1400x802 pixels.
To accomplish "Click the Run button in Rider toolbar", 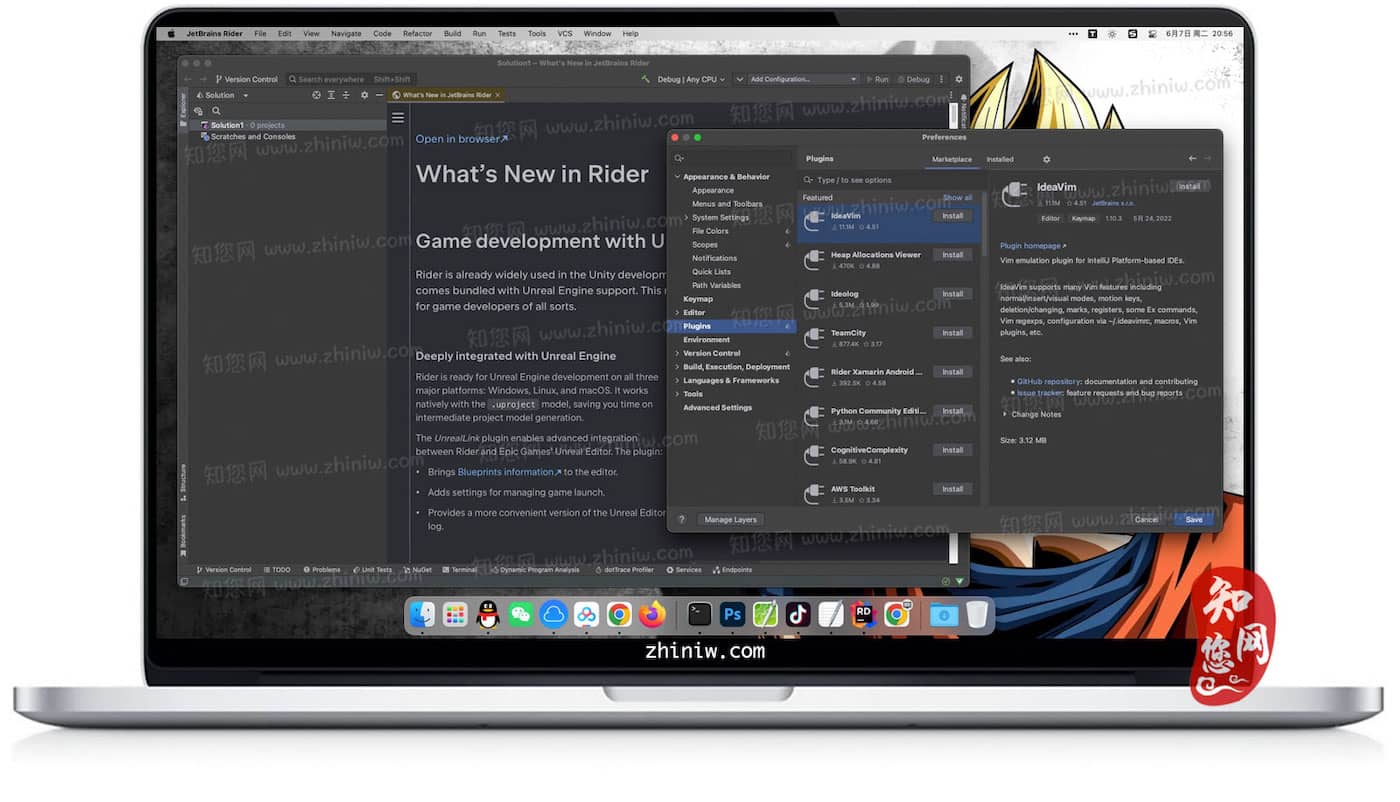I will coord(878,79).
